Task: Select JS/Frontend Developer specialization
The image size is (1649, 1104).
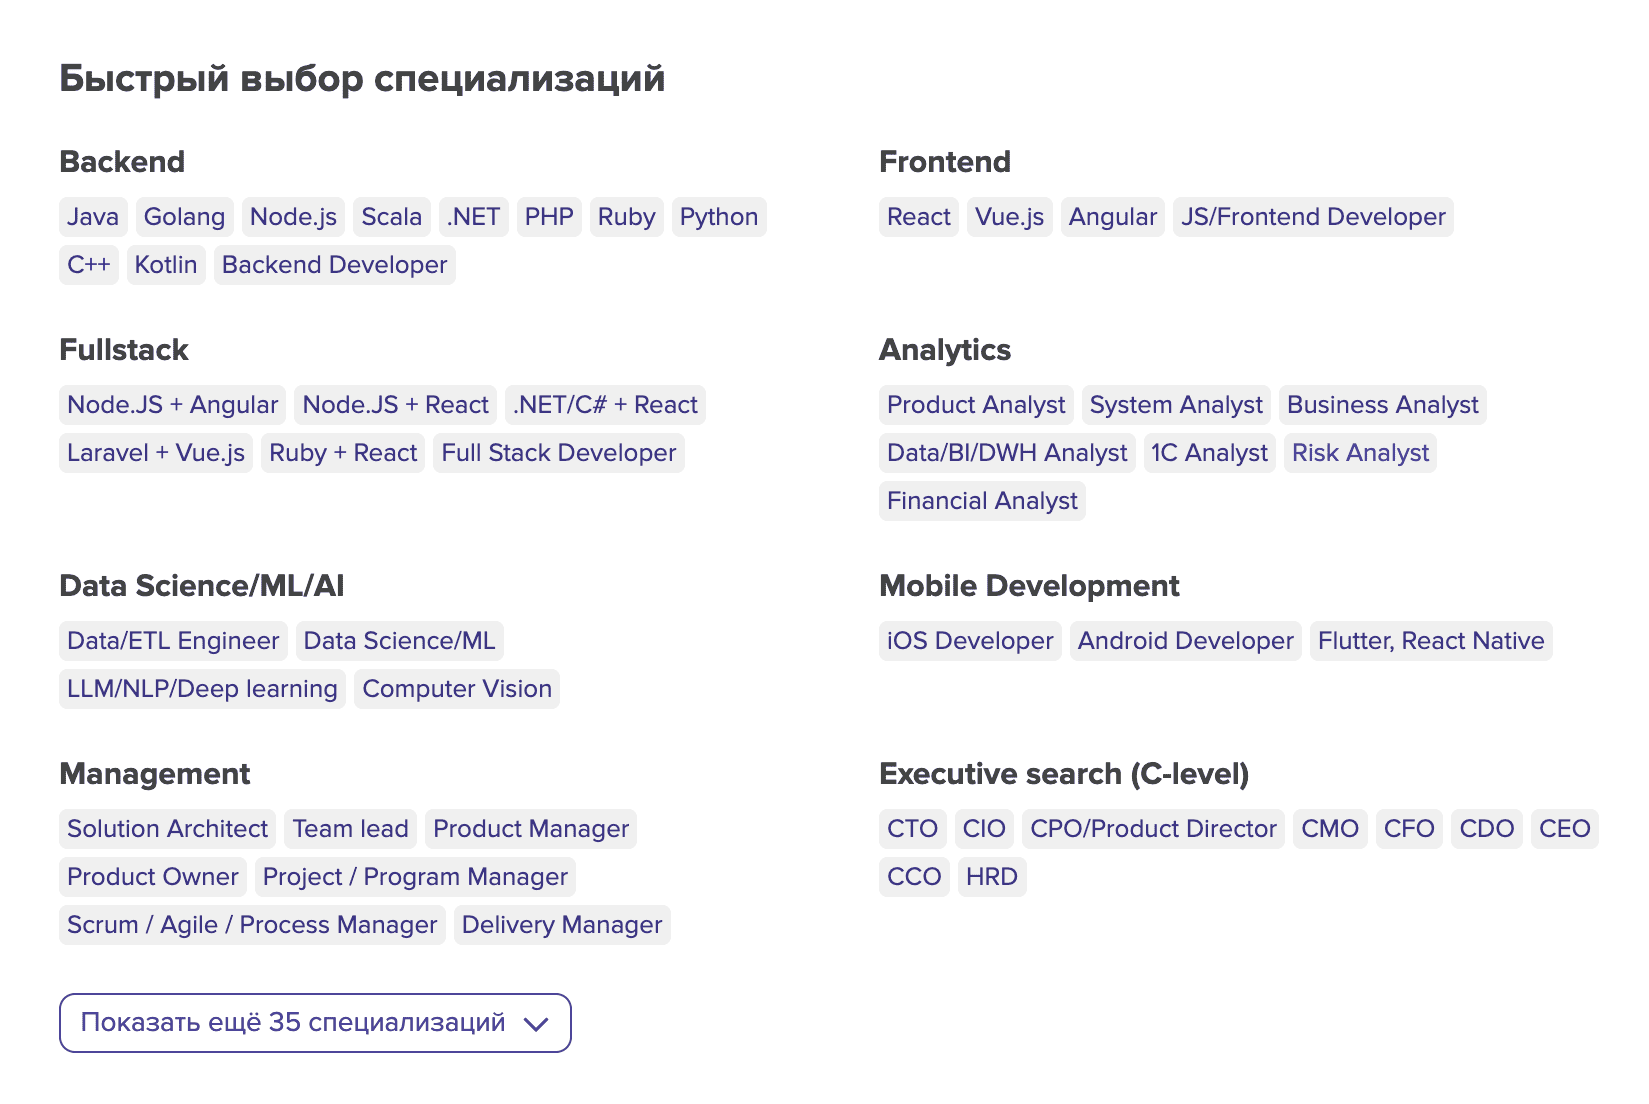Action: pyautogui.click(x=1312, y=217)
